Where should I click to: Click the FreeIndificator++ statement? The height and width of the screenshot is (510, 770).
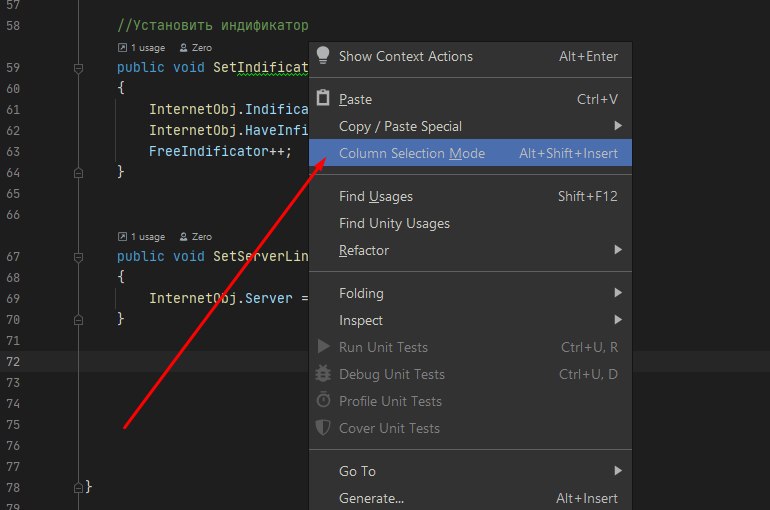[x=220, y=151]
